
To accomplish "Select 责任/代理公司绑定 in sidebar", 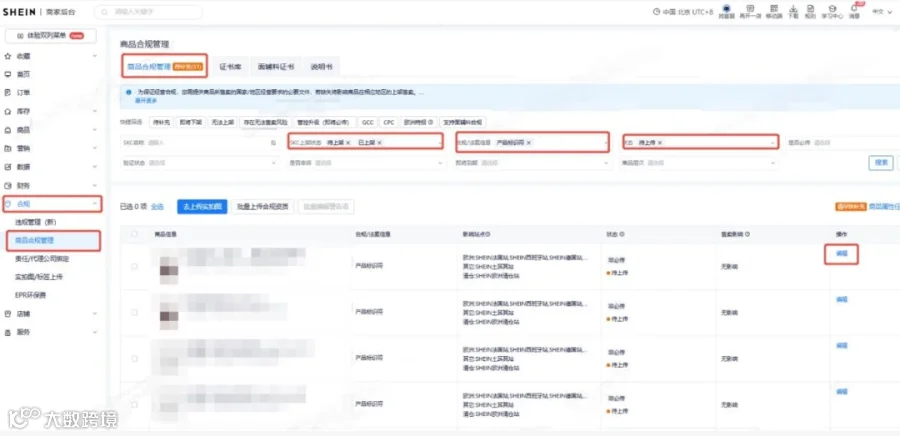I will click(x=42, y=259).
